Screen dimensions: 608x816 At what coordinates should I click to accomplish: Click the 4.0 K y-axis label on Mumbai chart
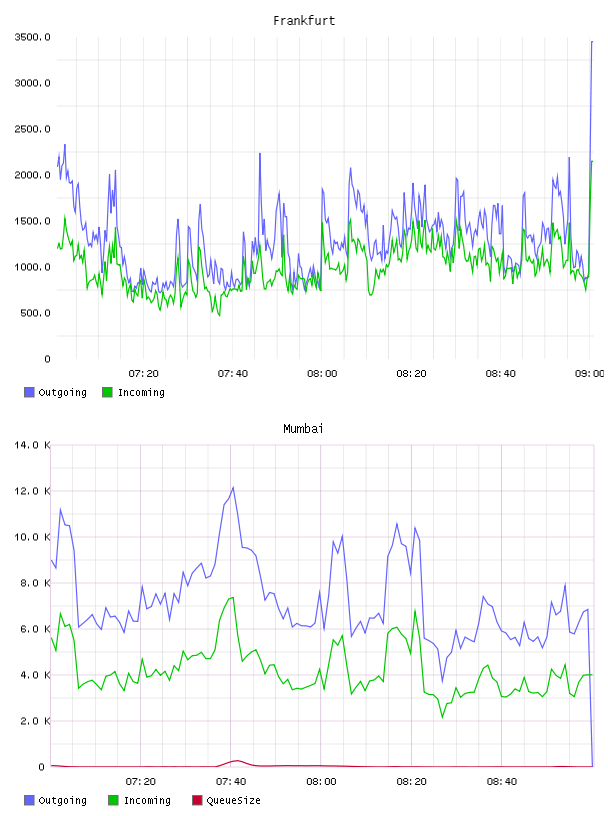click(35, 675)
